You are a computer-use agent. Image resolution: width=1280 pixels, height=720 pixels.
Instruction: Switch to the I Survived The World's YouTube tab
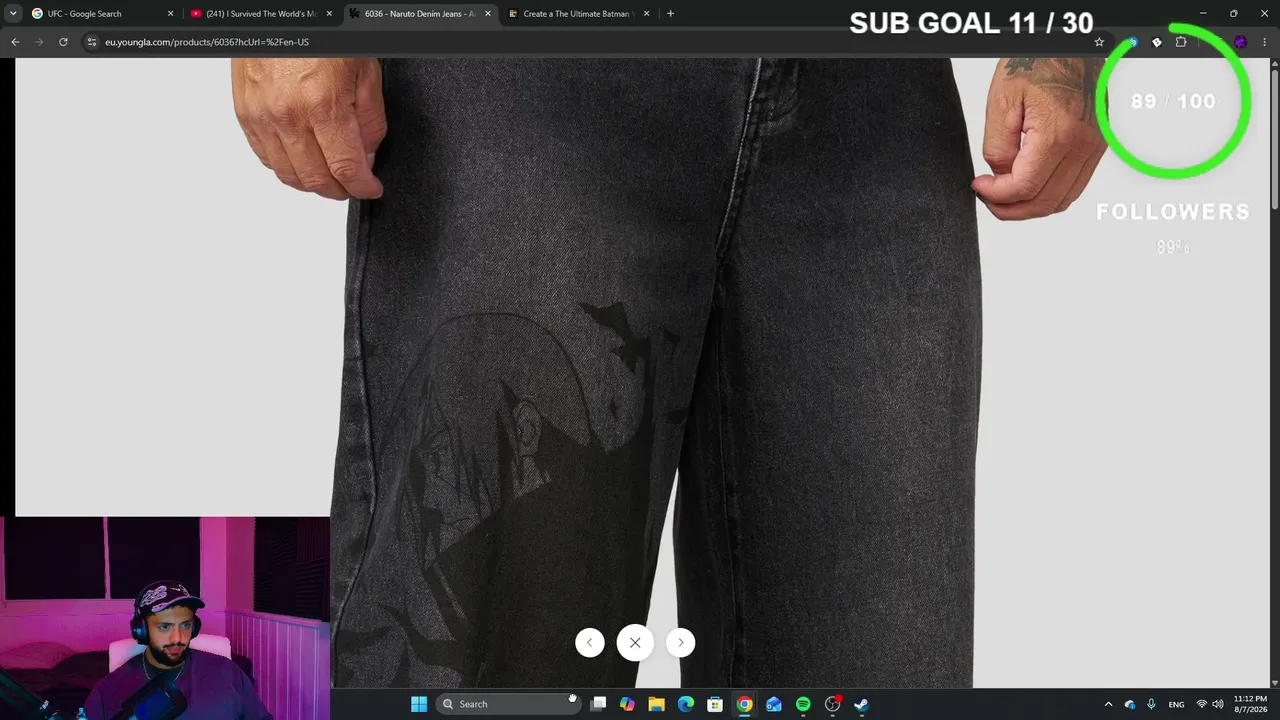click(x=260, y=14)
